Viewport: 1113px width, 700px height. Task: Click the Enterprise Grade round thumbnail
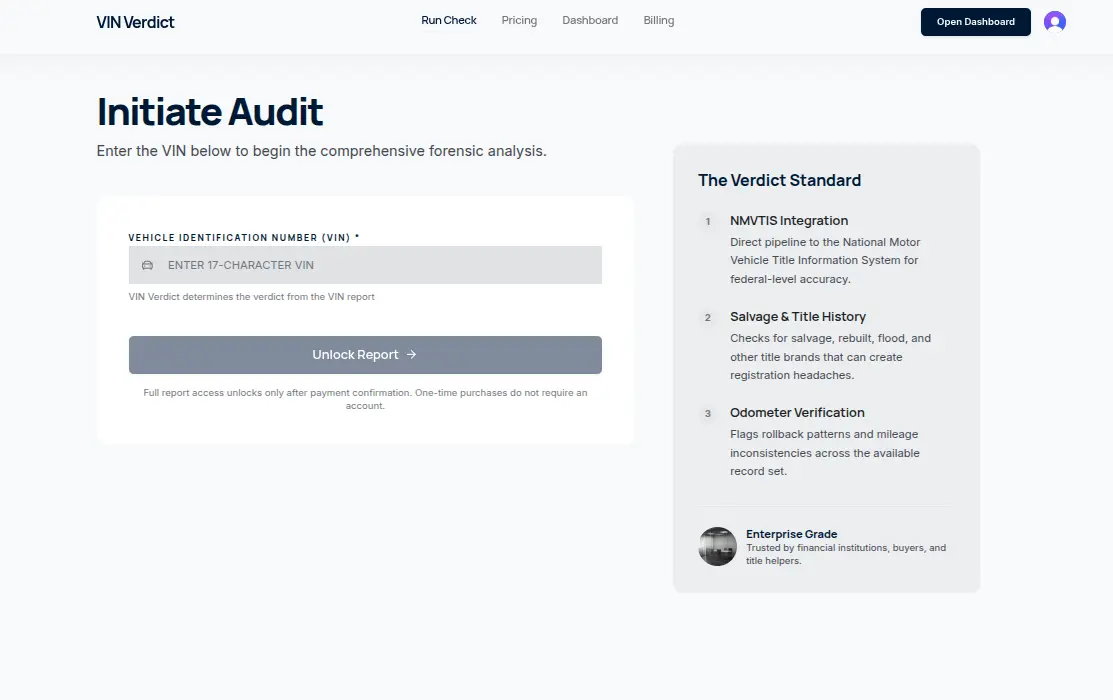[717, 546]
